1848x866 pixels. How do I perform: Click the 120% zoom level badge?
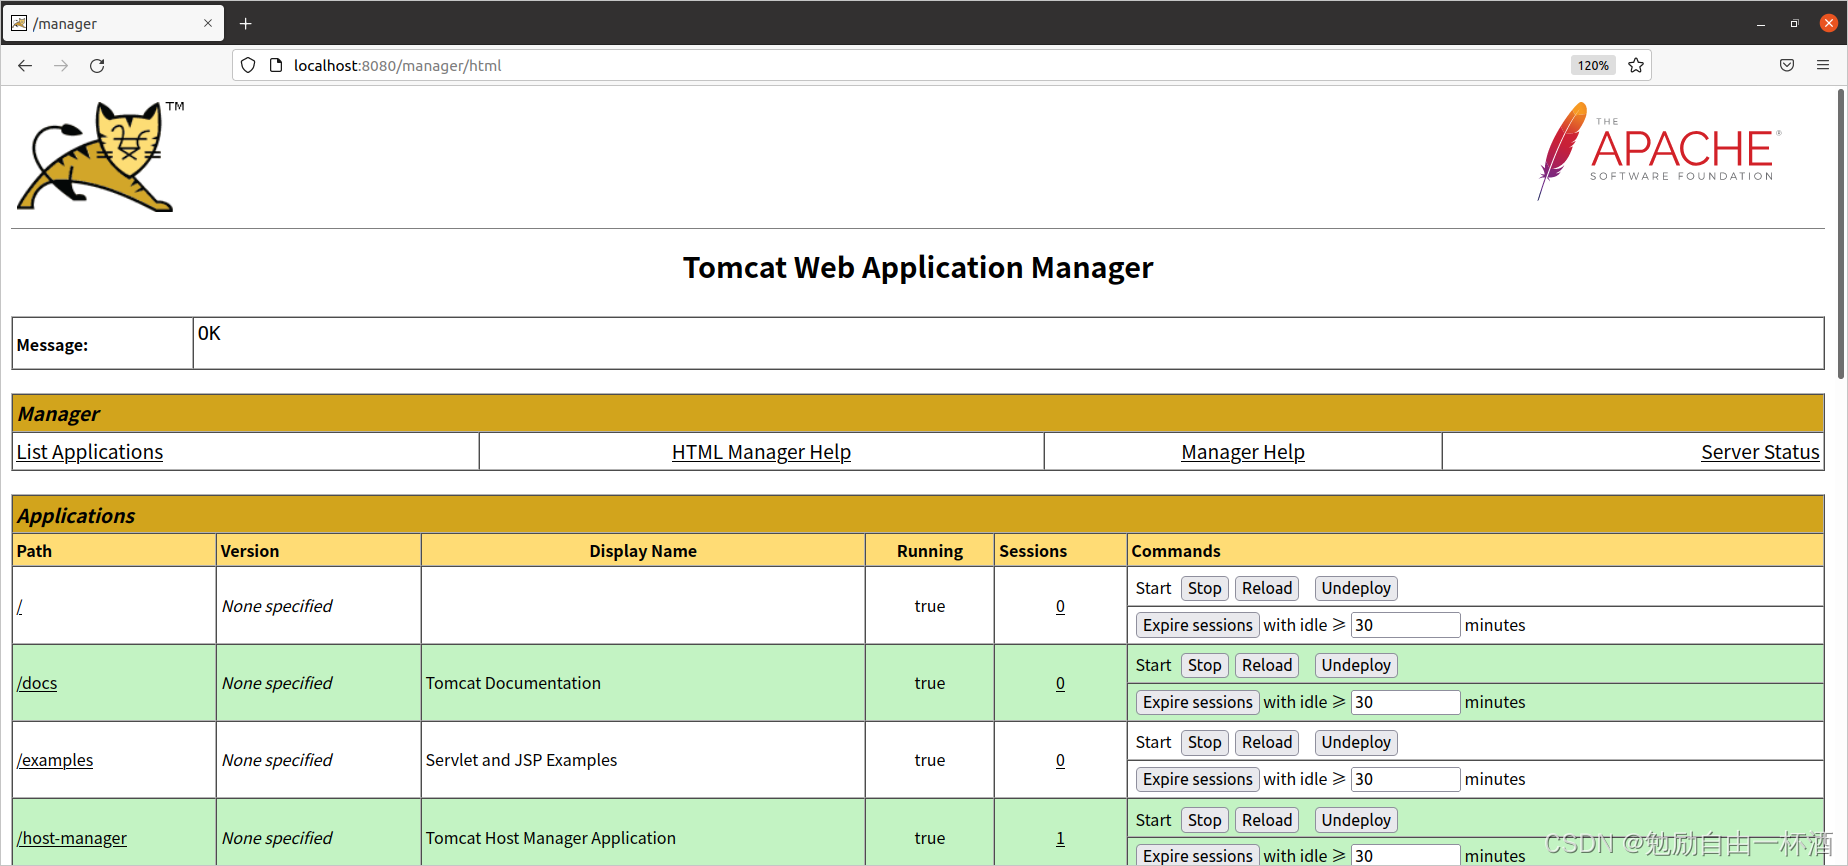tap(1593, 65)
